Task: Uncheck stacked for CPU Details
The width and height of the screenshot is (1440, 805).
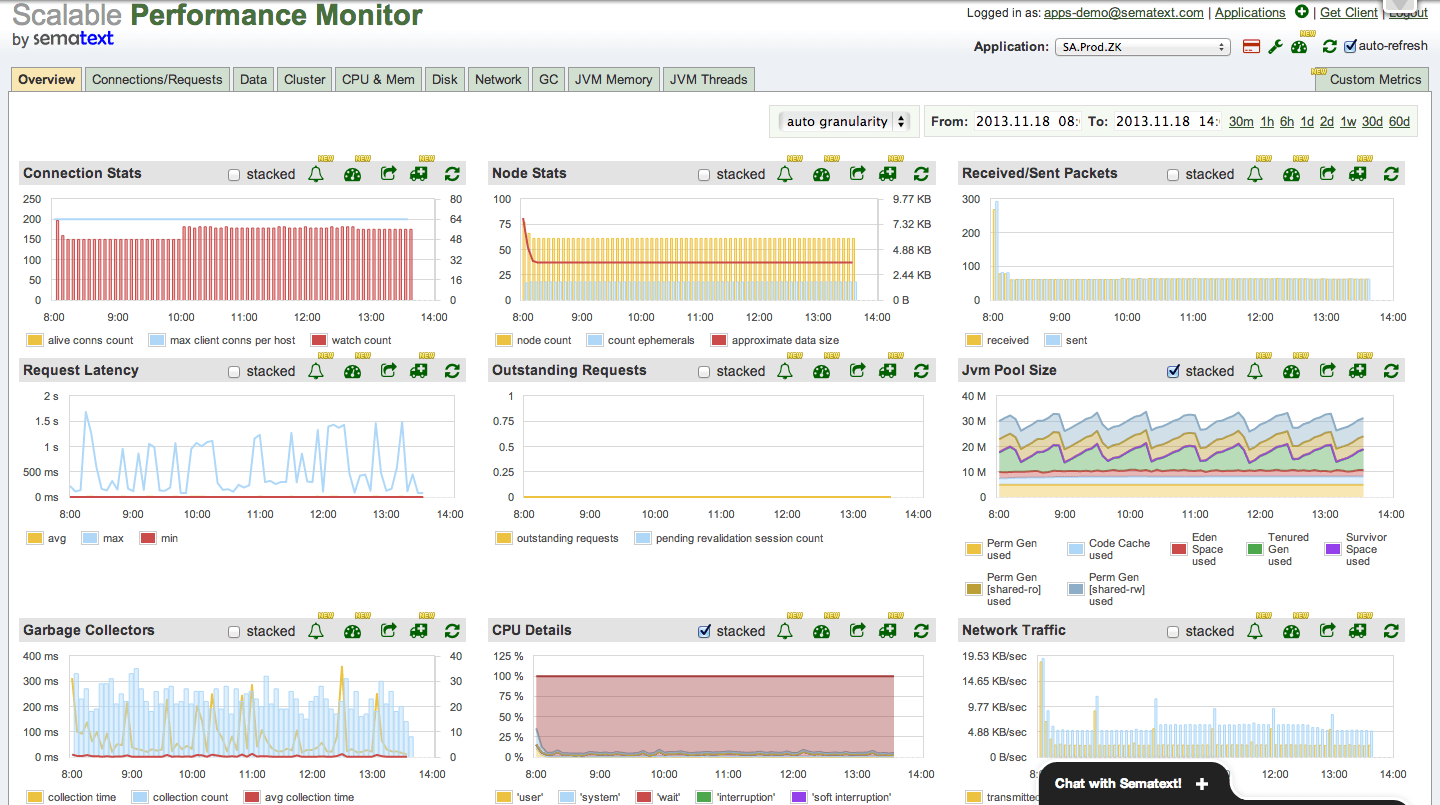Action: [704, 632]
